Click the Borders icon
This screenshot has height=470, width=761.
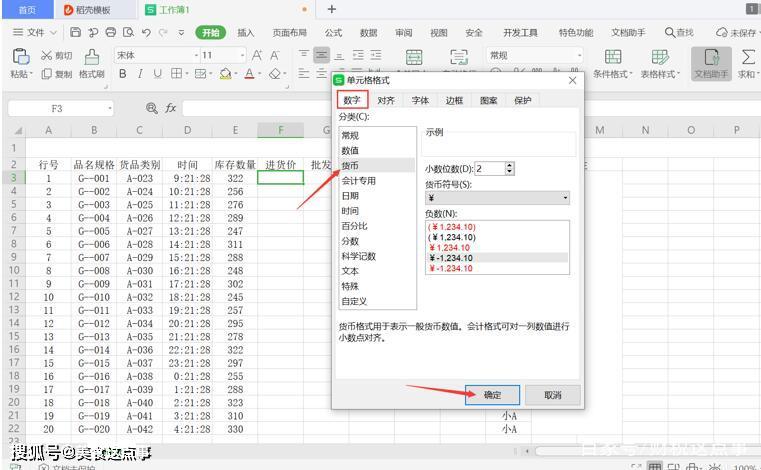coord(176,74)
